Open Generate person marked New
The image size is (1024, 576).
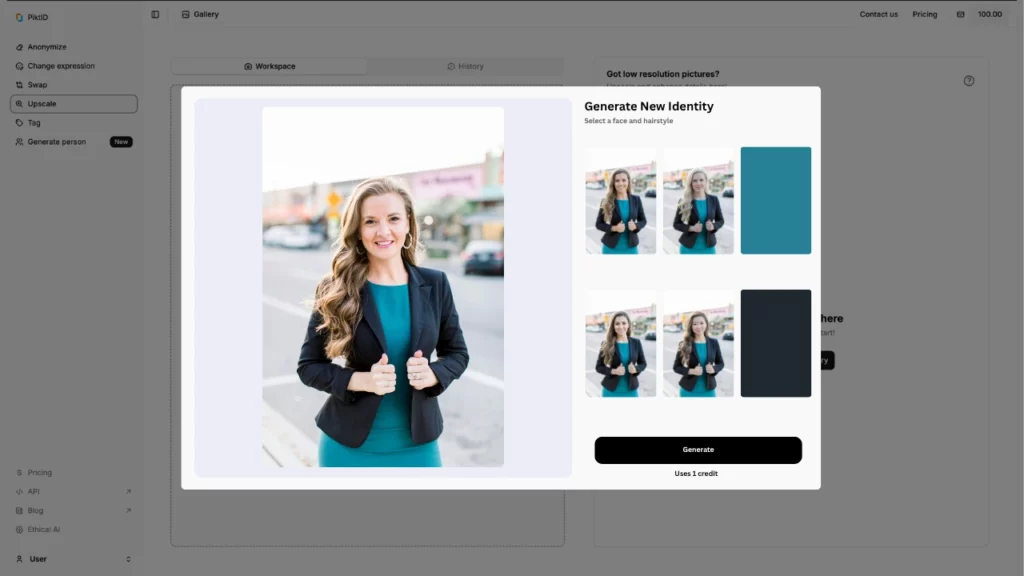point(55,141)
